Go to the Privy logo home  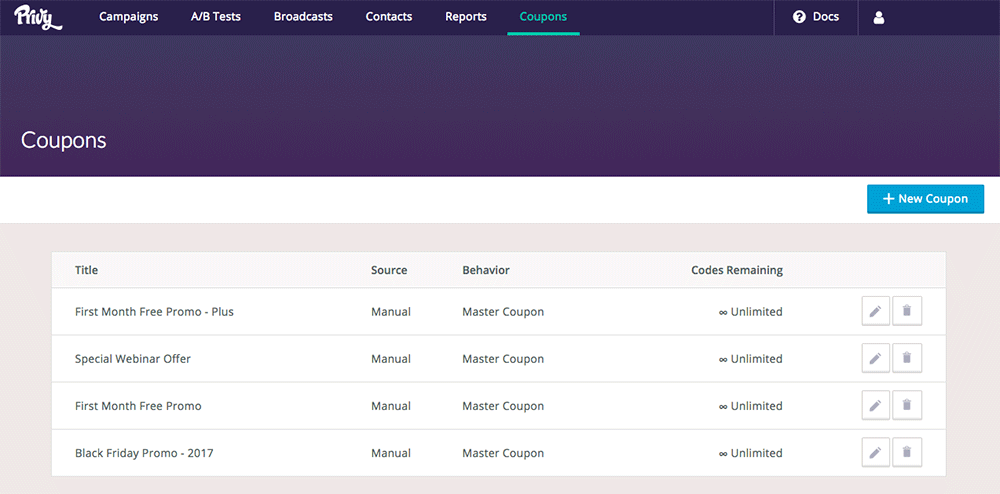pos(38,17)
